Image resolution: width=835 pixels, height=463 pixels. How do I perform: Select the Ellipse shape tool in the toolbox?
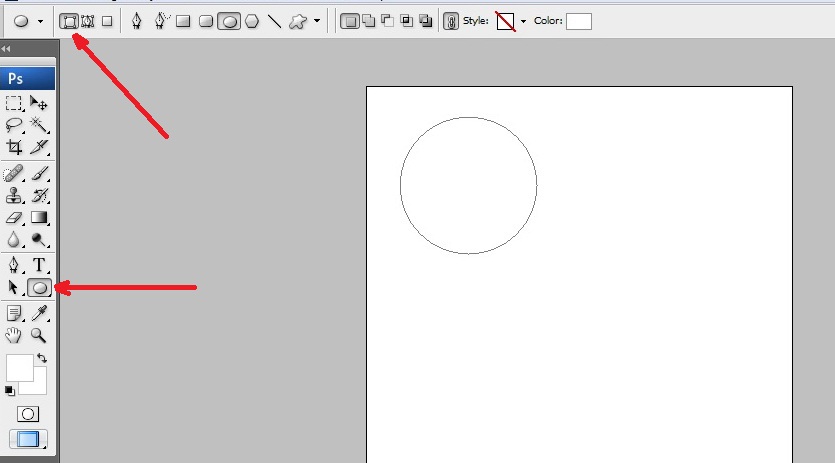tap(39, 288)
